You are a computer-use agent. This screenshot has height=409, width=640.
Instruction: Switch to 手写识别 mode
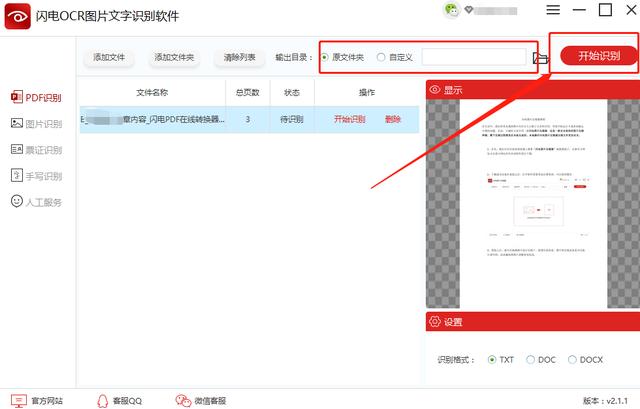pos(36,176)
